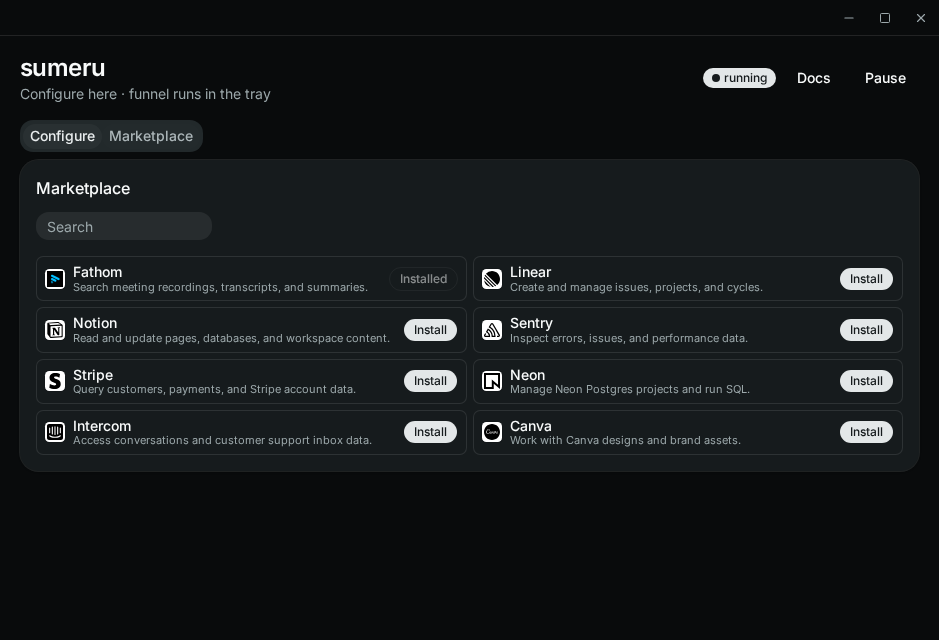
Task: Install the Stripe integration
Action: pyautogui.click(x=430, y=381)
